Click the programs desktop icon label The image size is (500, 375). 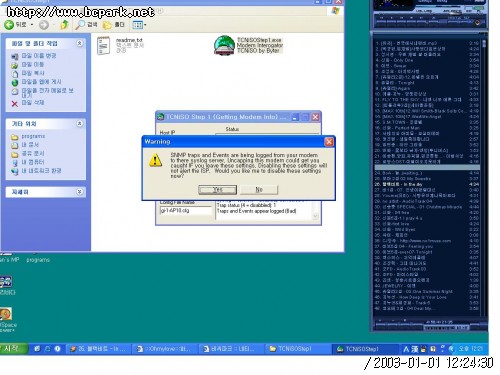pos(38,260)
